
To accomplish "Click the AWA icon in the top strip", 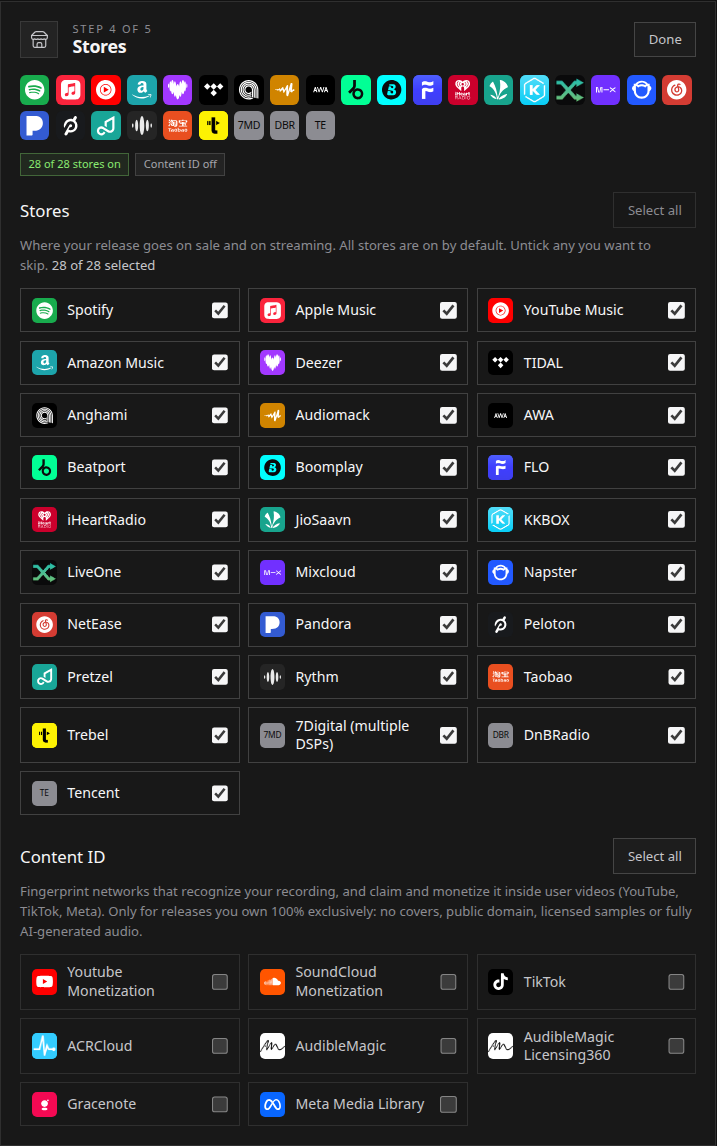I will pyautogui.click(x=320, y=90).
